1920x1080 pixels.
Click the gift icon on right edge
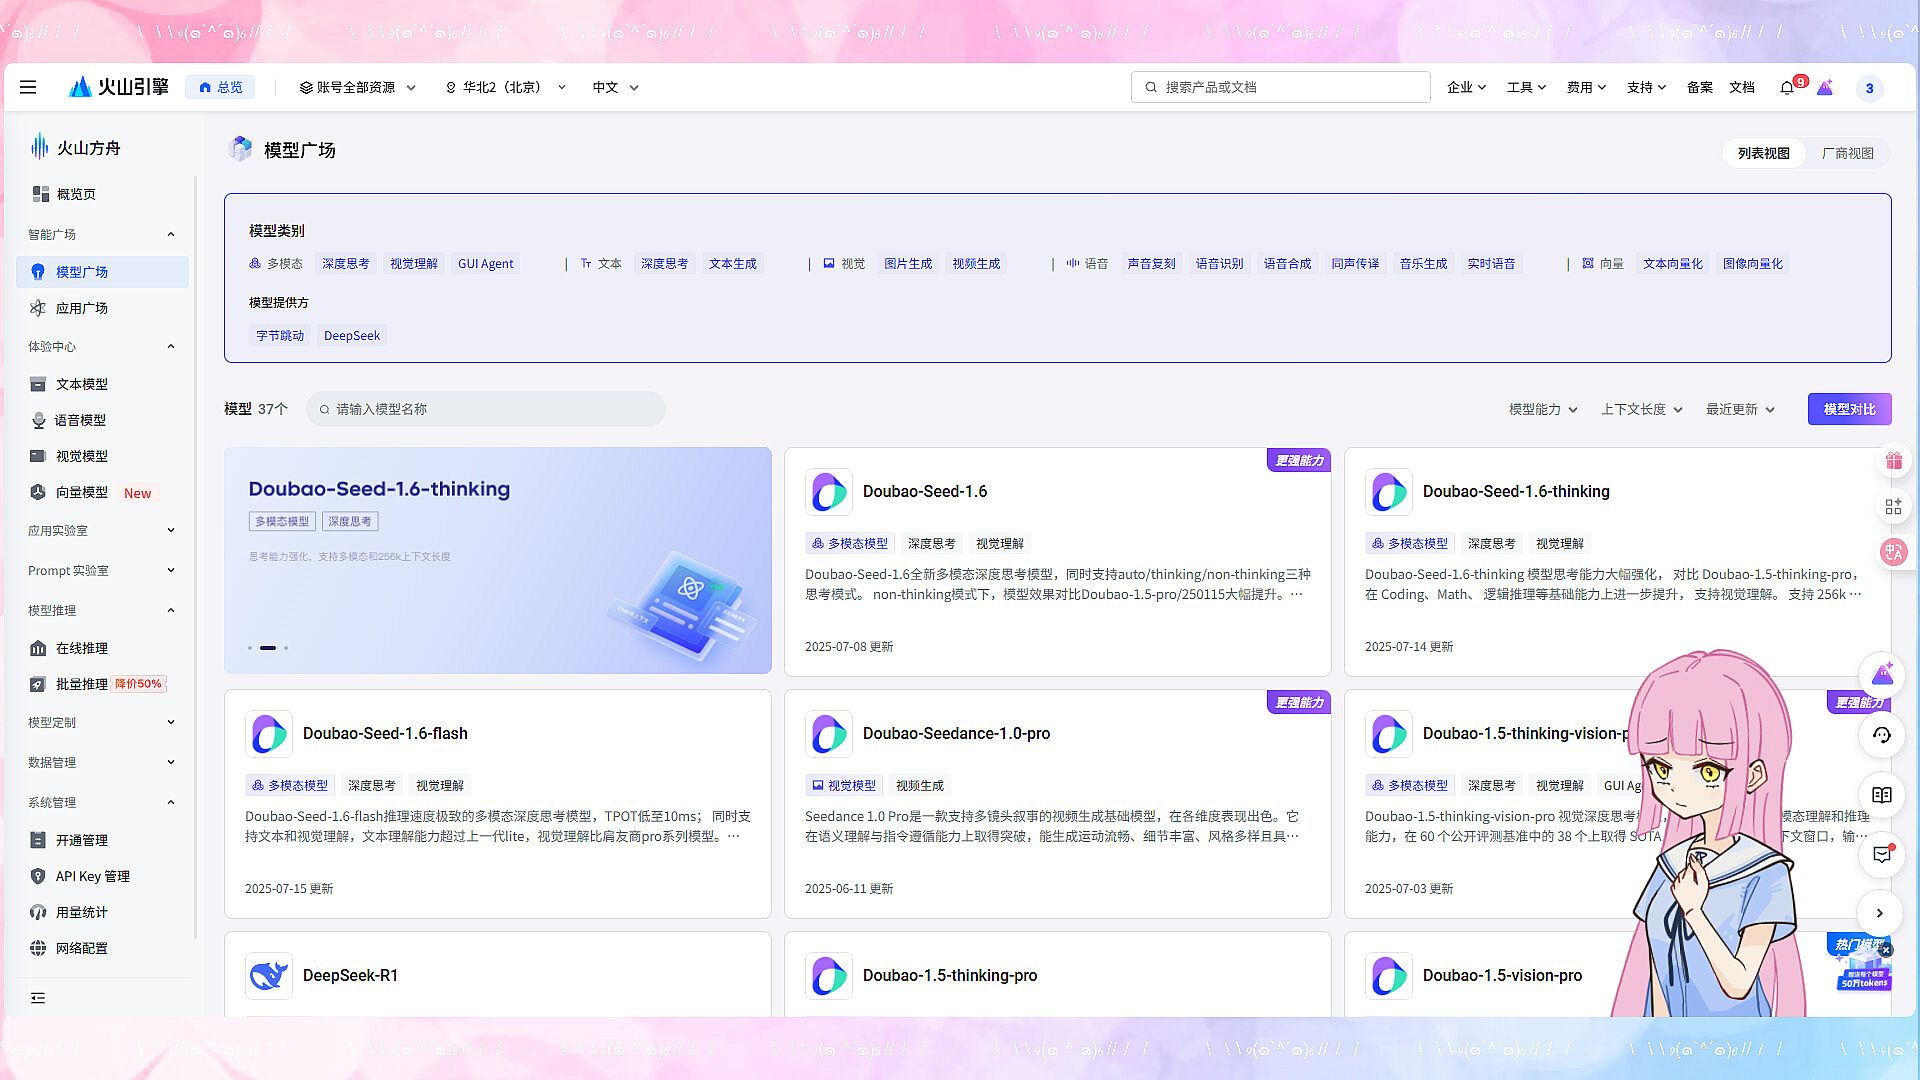click(1893, 461)
